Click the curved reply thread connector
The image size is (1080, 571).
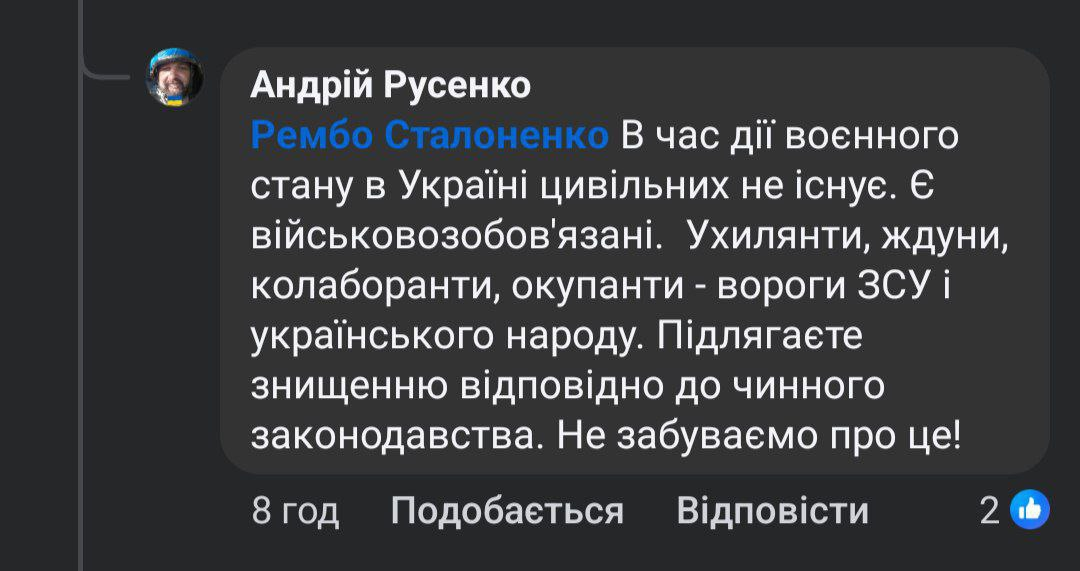tap(105, 72)
